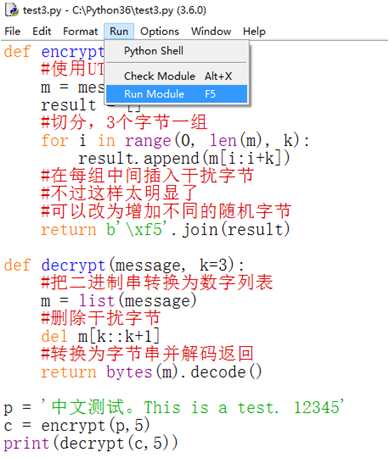Click the comment '#切分，3个字节一组'
The image size is (389, 459).
coord(124,122)
